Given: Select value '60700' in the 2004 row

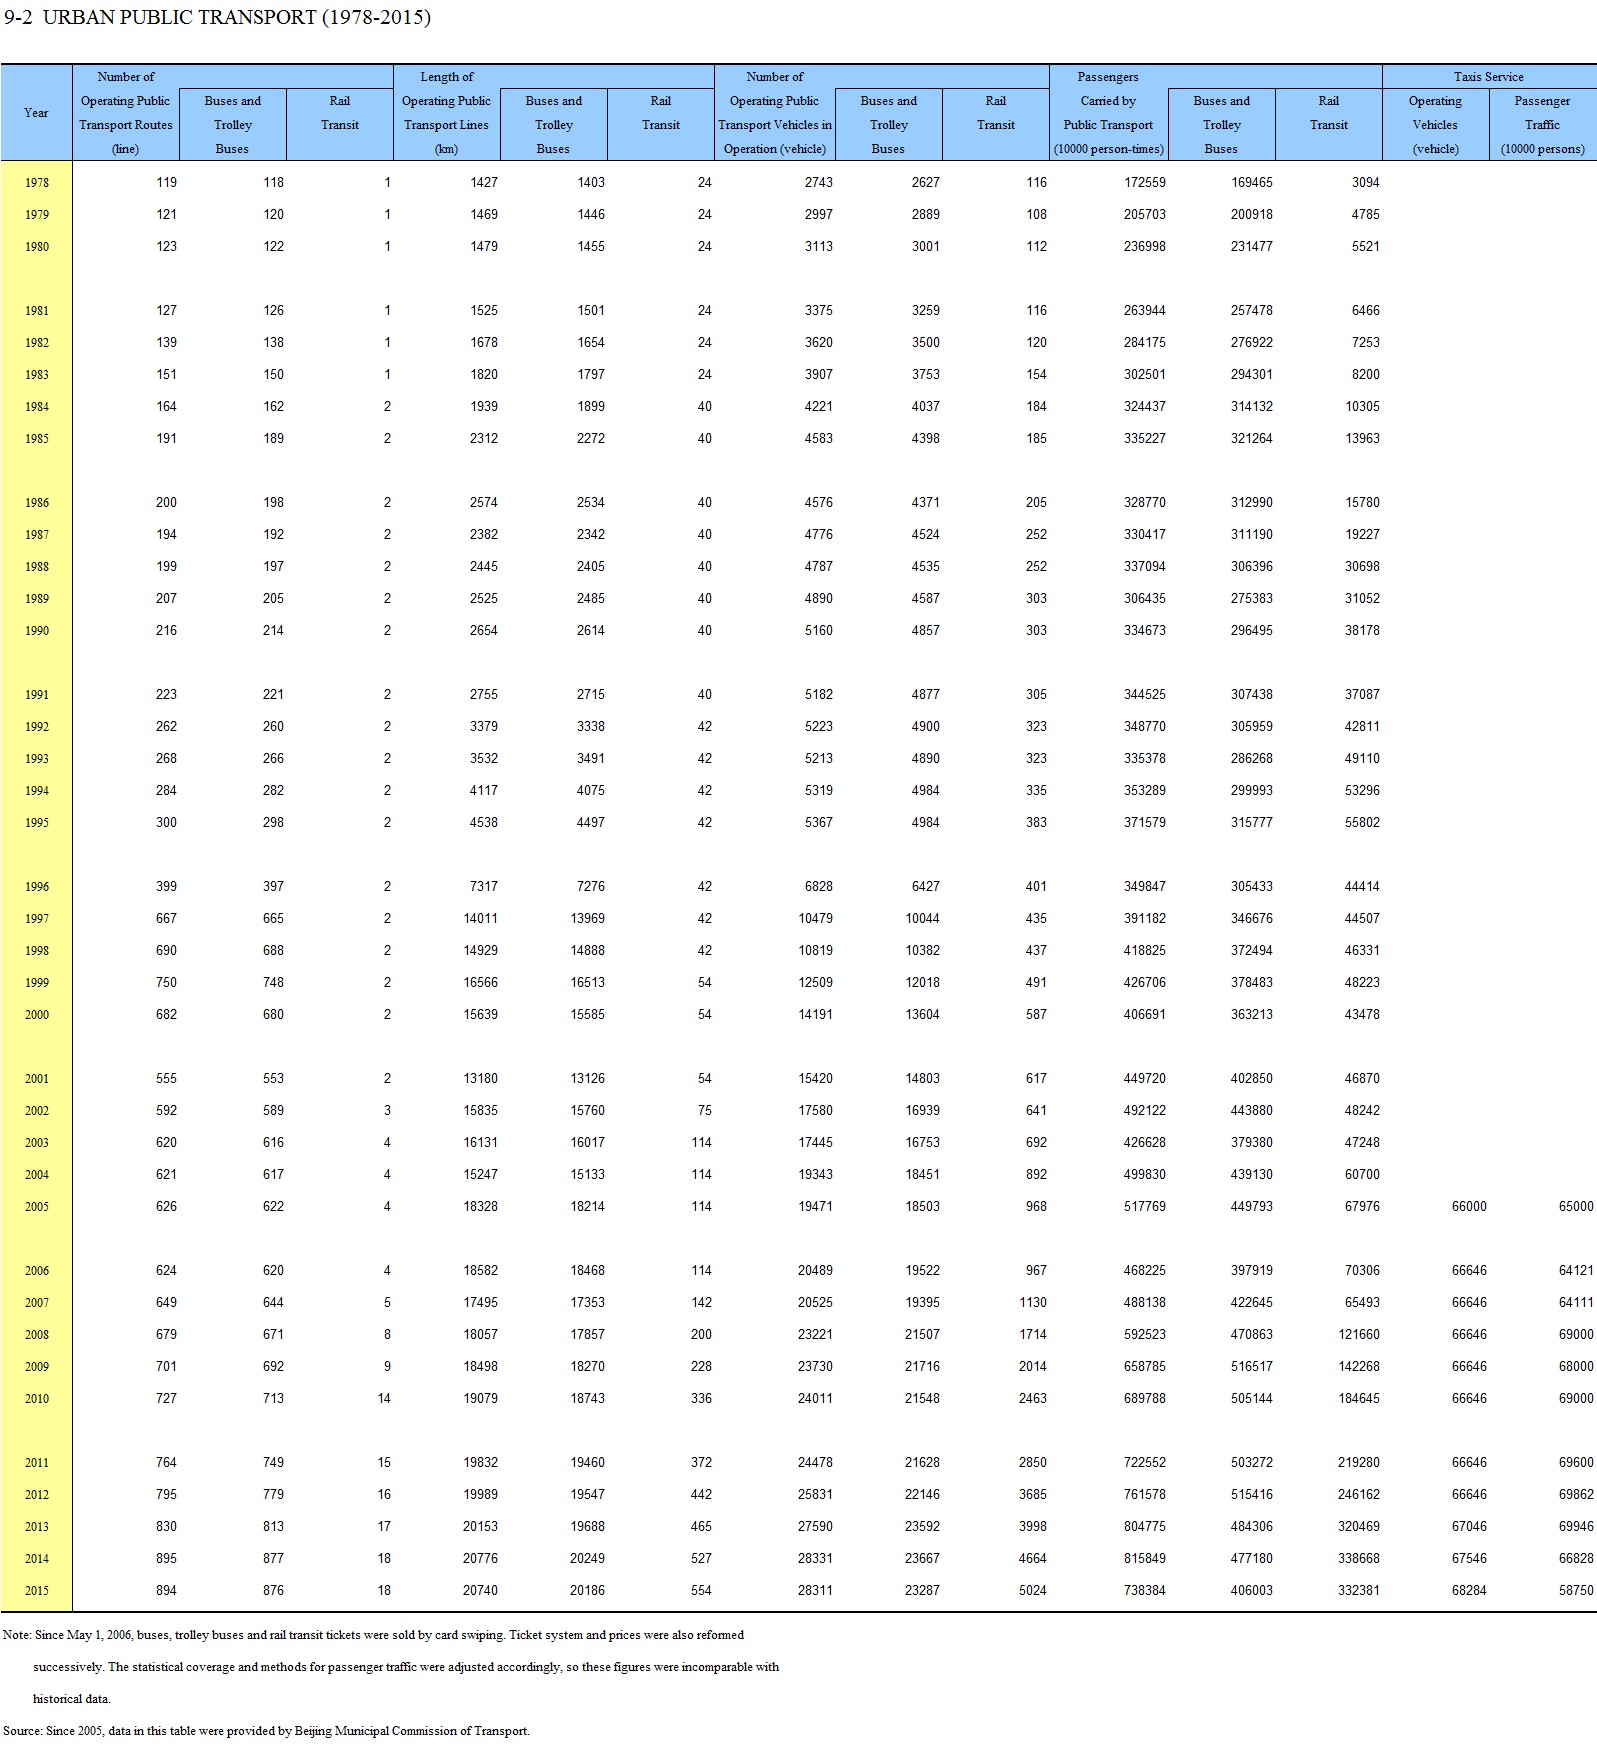Looking at the screenshot, I should (x=1362, y=1175).
